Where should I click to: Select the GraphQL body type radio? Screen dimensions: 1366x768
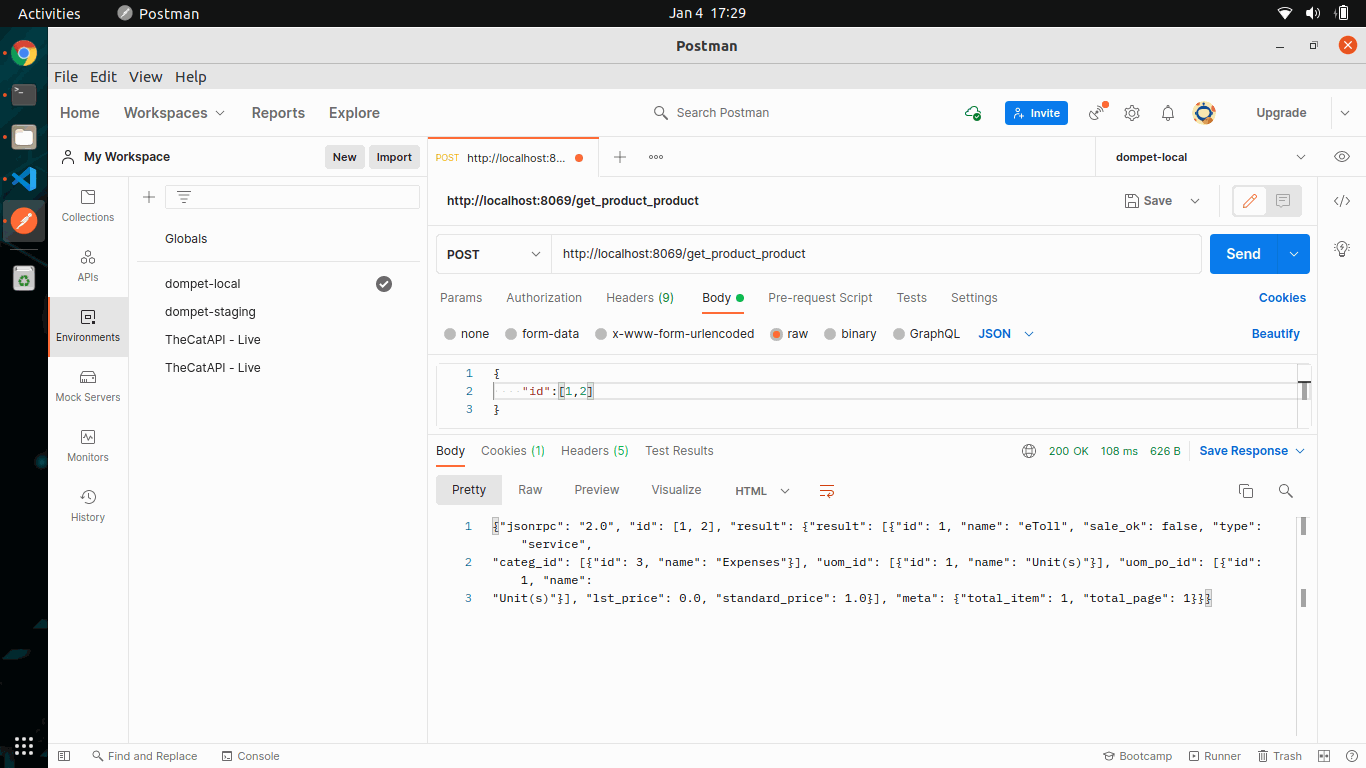coord(899,334)
